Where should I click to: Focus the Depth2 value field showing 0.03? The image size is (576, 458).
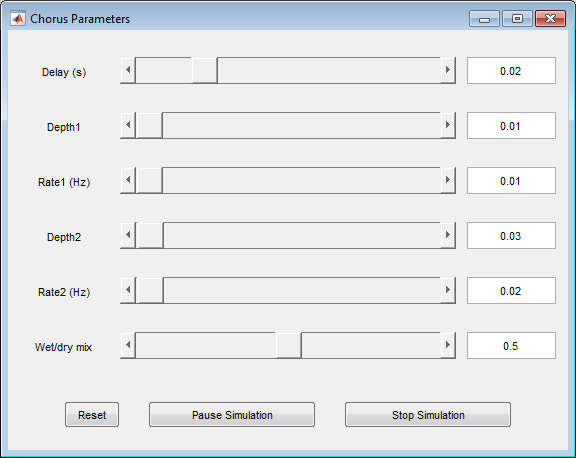[511, 235]
